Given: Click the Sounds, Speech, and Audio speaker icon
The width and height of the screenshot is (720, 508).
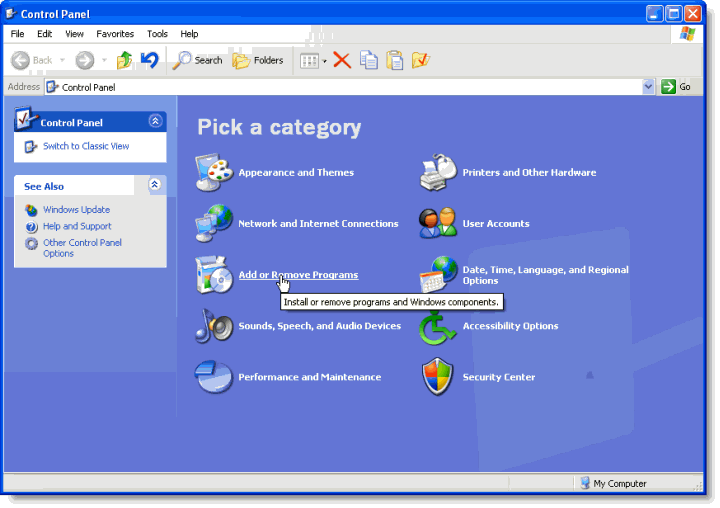Looking at the screenshot, I should 214,326.
